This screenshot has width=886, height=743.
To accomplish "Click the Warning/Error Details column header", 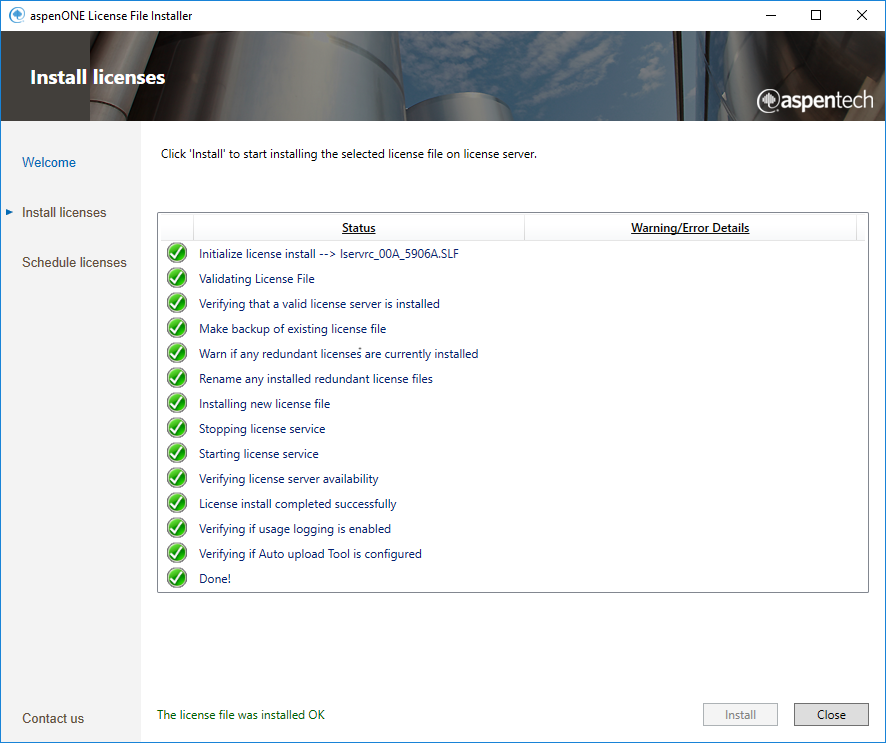I will 690,228.
